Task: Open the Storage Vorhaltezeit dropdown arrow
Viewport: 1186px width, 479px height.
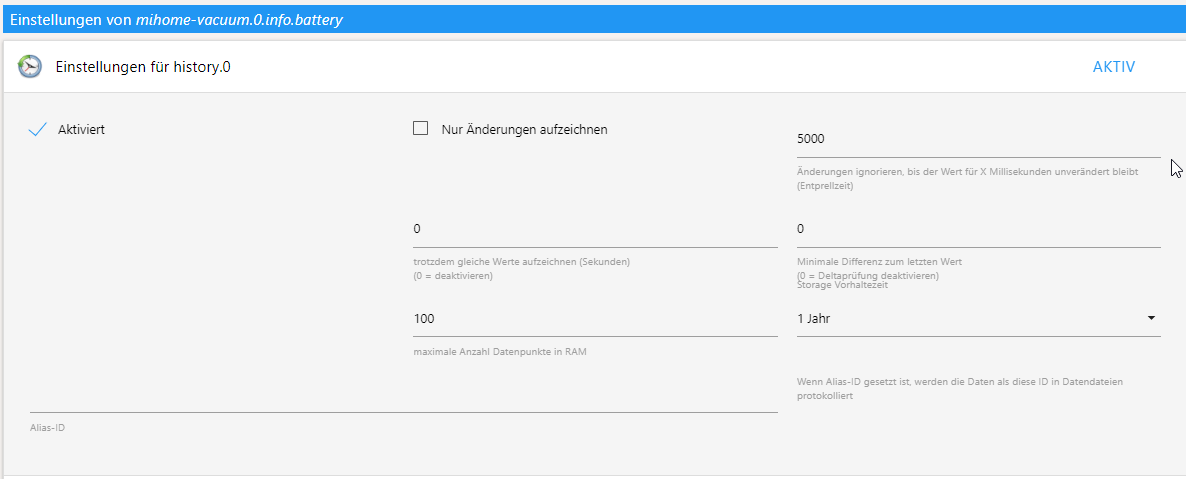Action: pyautogui.click(x=1151, y=319)
